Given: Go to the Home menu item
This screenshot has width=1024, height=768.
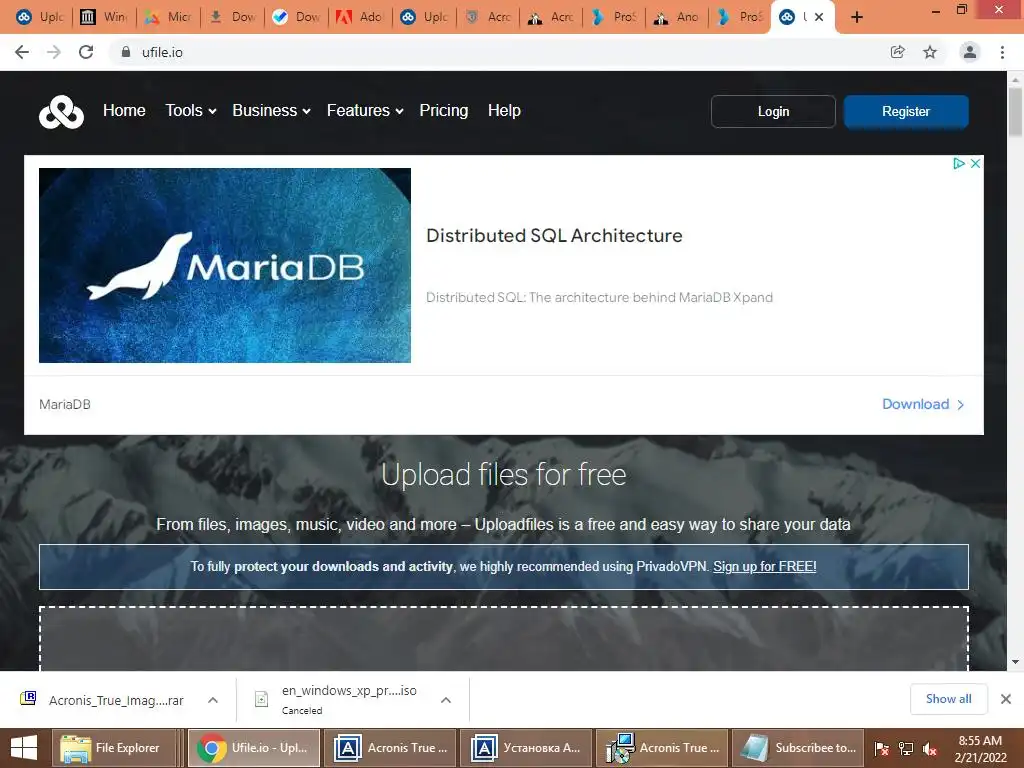Looking at the screenshot, I should coord(124,110).
